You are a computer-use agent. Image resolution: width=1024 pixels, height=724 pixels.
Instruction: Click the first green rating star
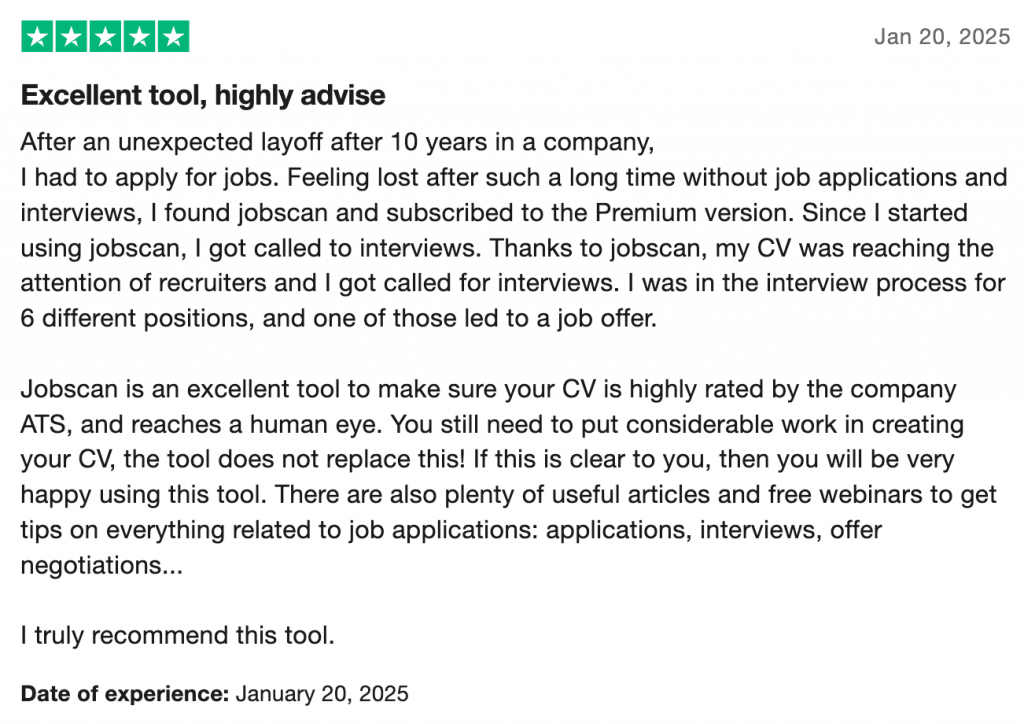38,37
